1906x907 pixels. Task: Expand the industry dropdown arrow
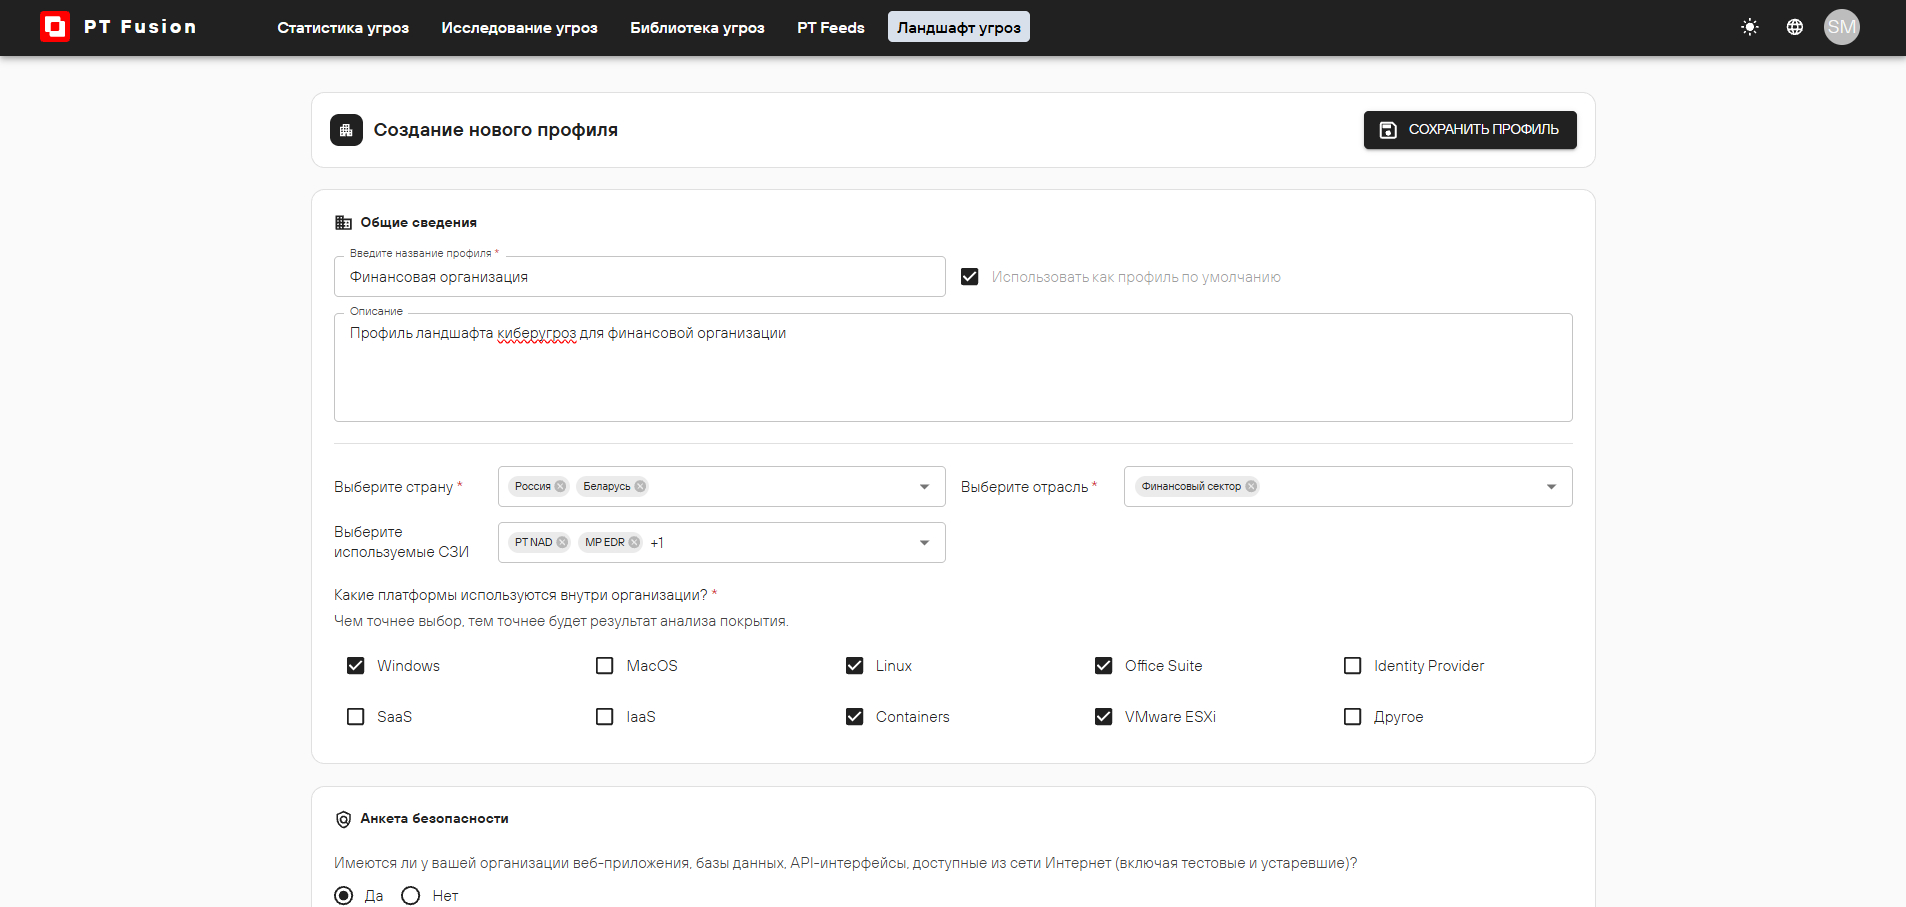(x=1551, y=487)
